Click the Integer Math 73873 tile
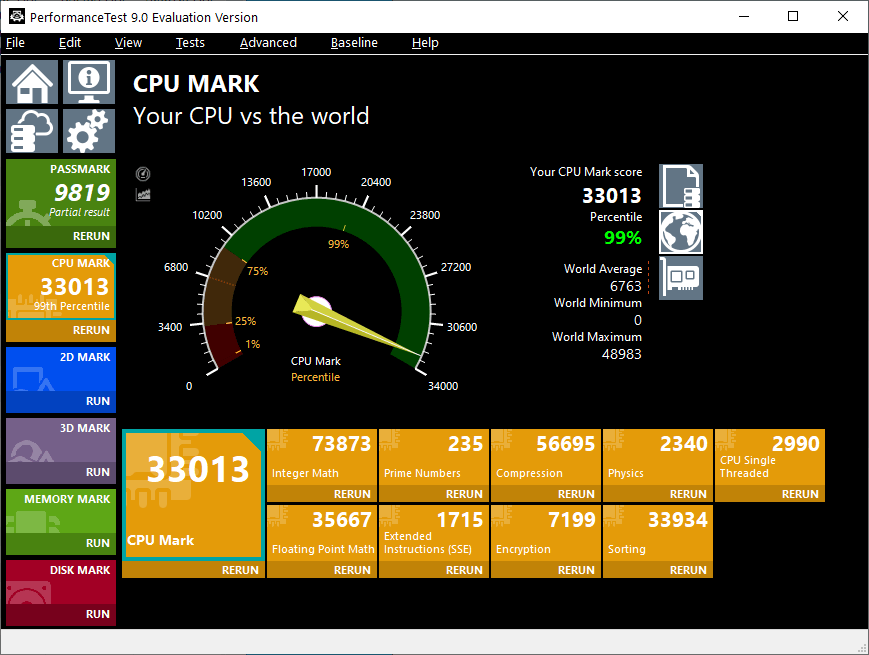The width and height of the screenshot is (869, 655). 321,457
